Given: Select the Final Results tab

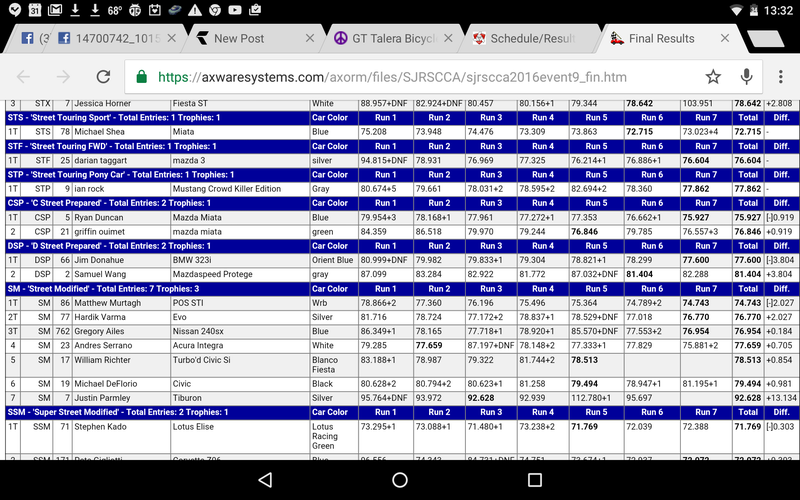Looking at the screenshot, I should pos(671,38).
